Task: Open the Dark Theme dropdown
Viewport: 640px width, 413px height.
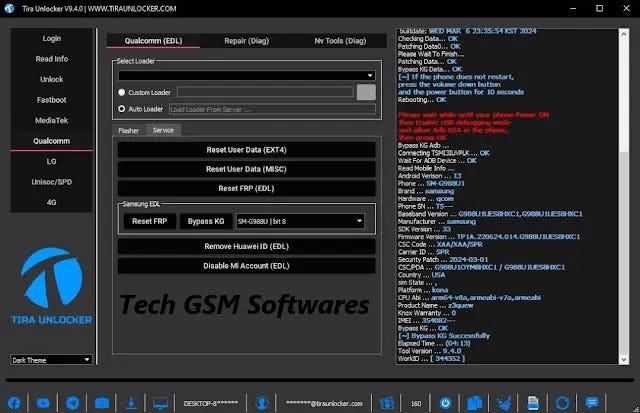Action: (51, 360)
